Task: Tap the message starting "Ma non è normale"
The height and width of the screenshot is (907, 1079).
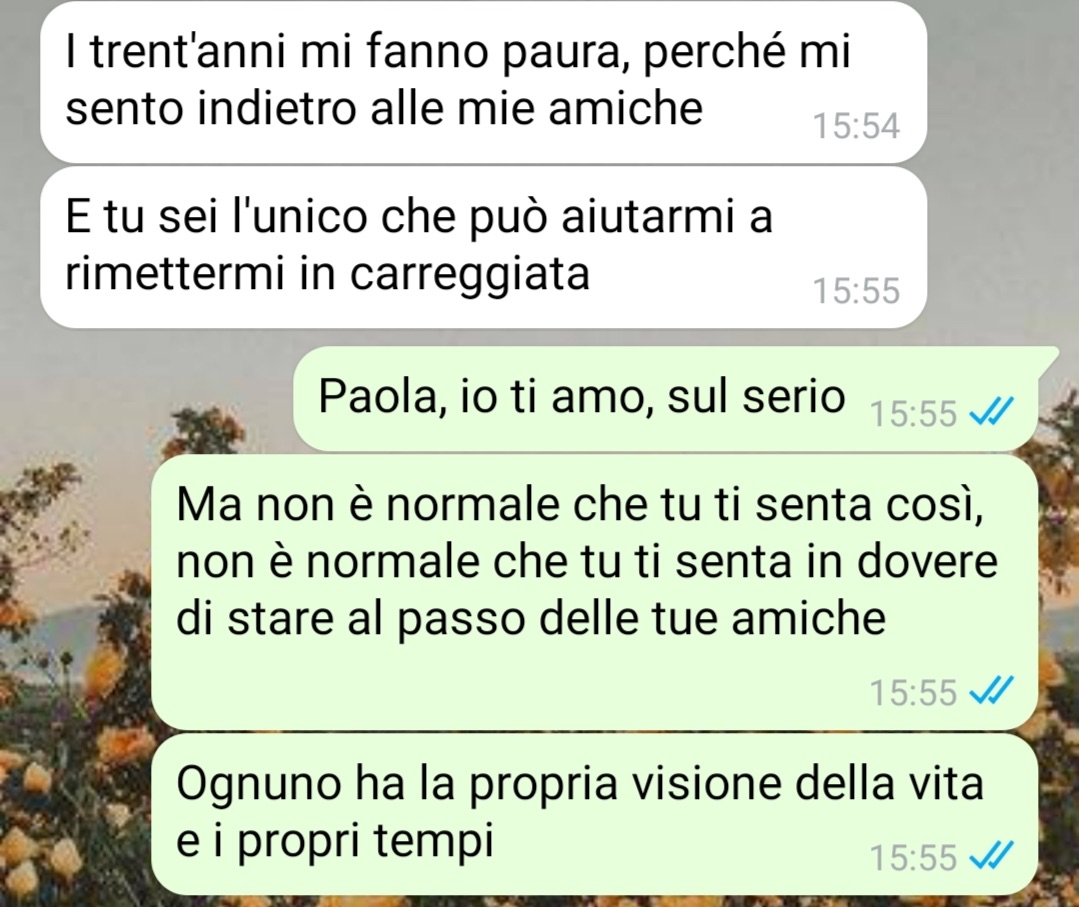Action: pos(594,592)
